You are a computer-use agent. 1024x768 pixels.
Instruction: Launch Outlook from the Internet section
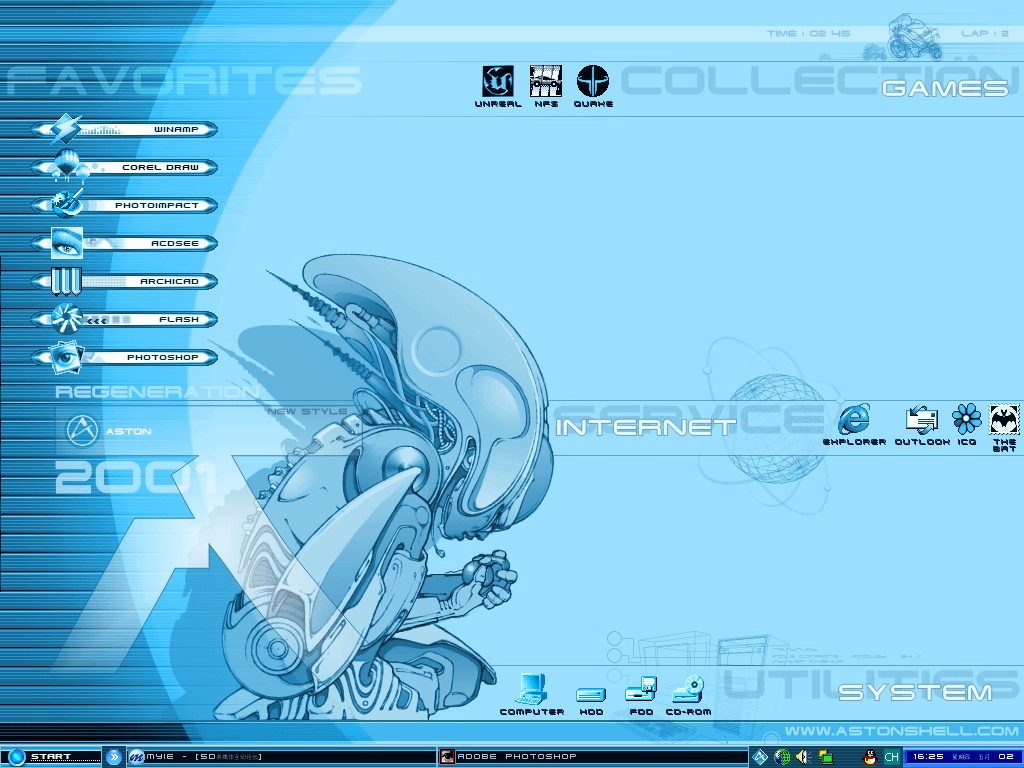pos(921,420)
